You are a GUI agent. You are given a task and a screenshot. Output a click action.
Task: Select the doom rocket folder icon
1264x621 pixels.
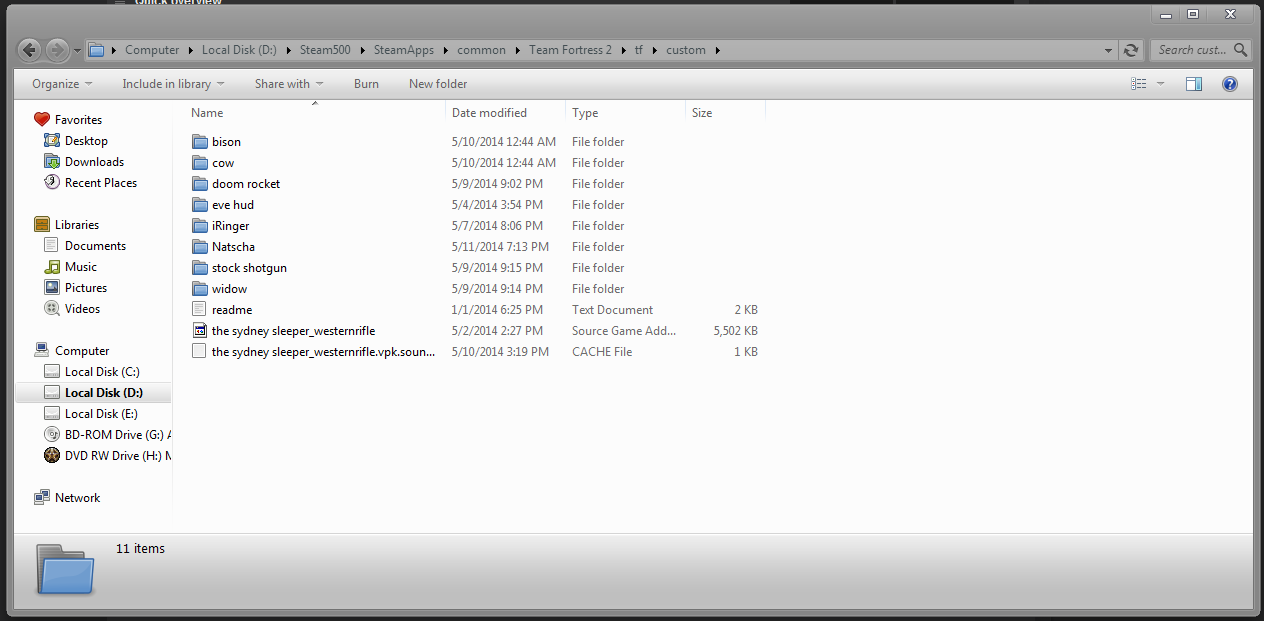pyautogui.click(x=199, y=184)
